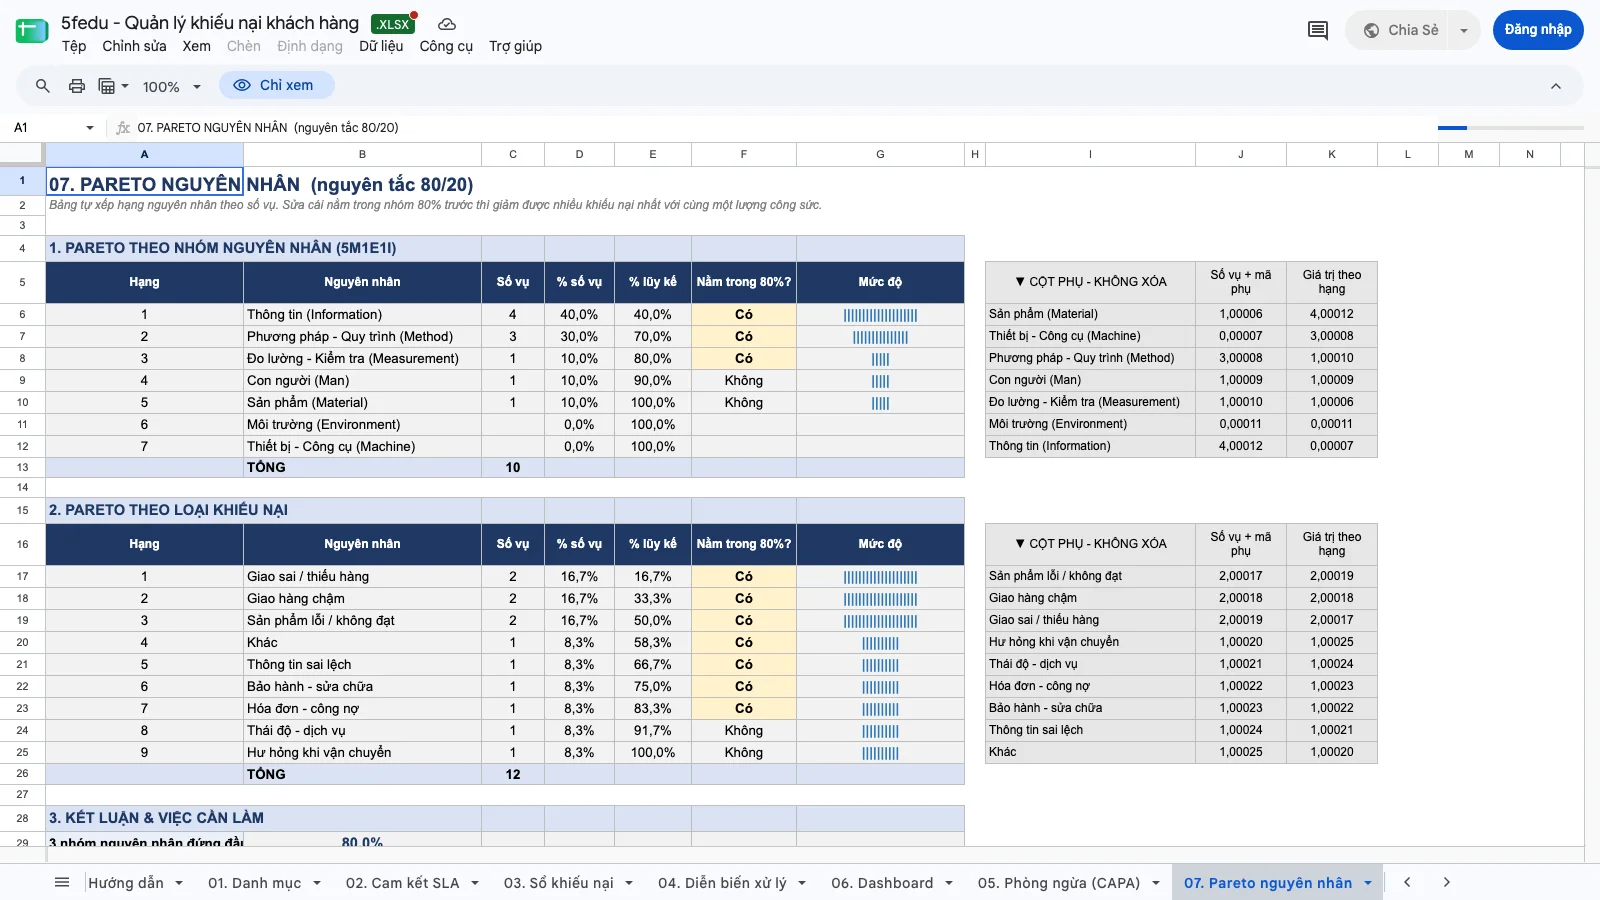
Task: Click the print icon
Action: coord(77,86)
